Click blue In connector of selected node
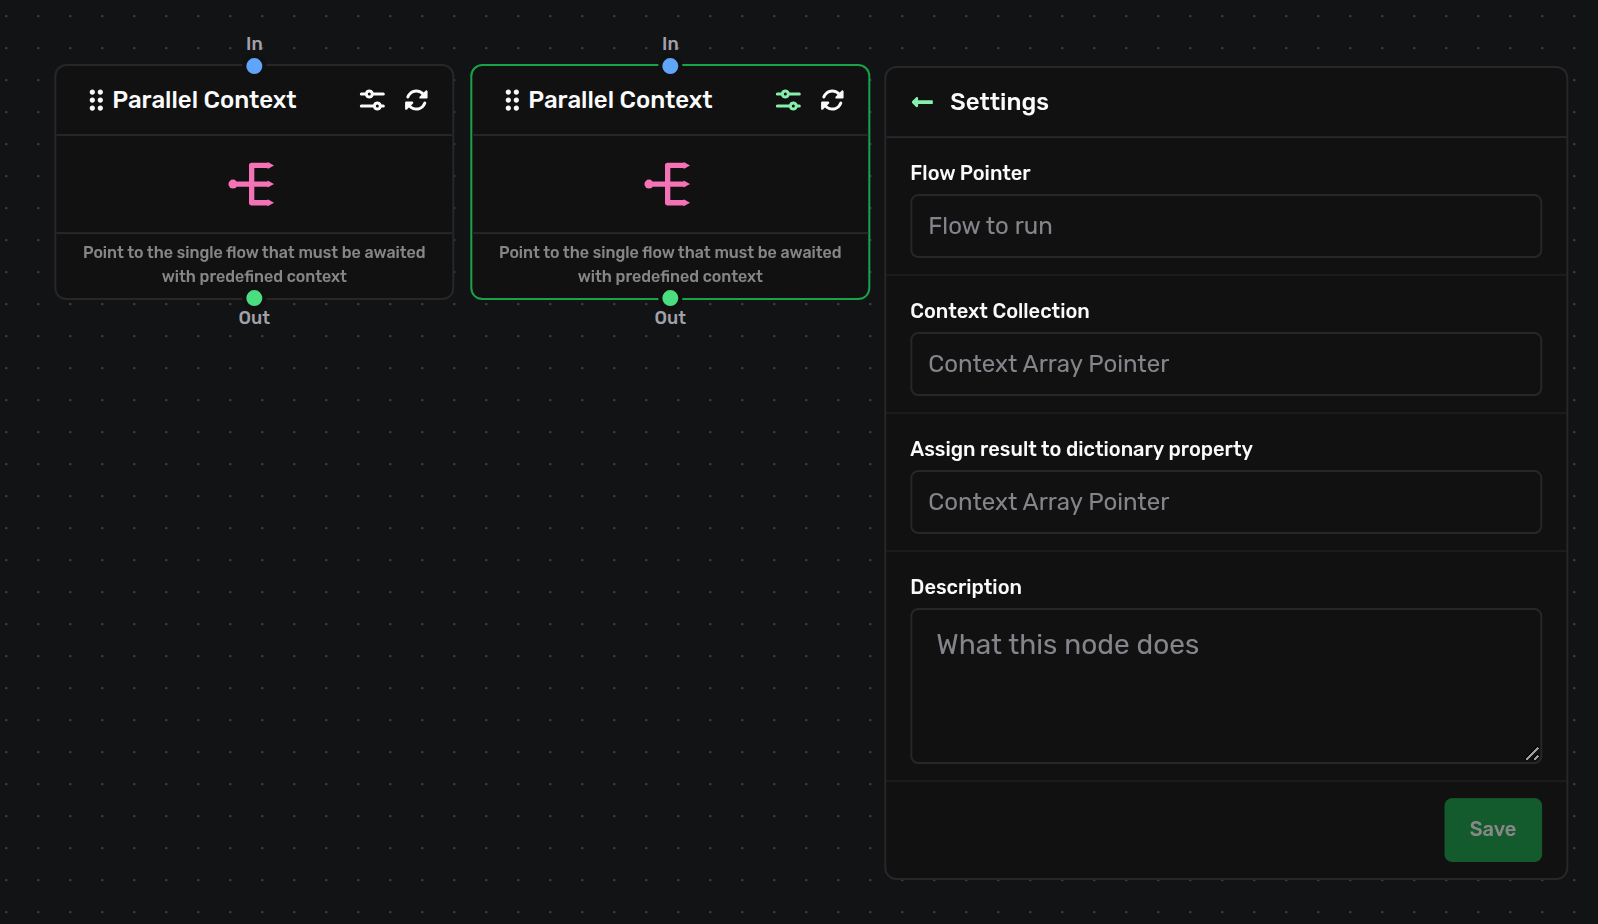 pyautogui.click(x=670, y=66)
